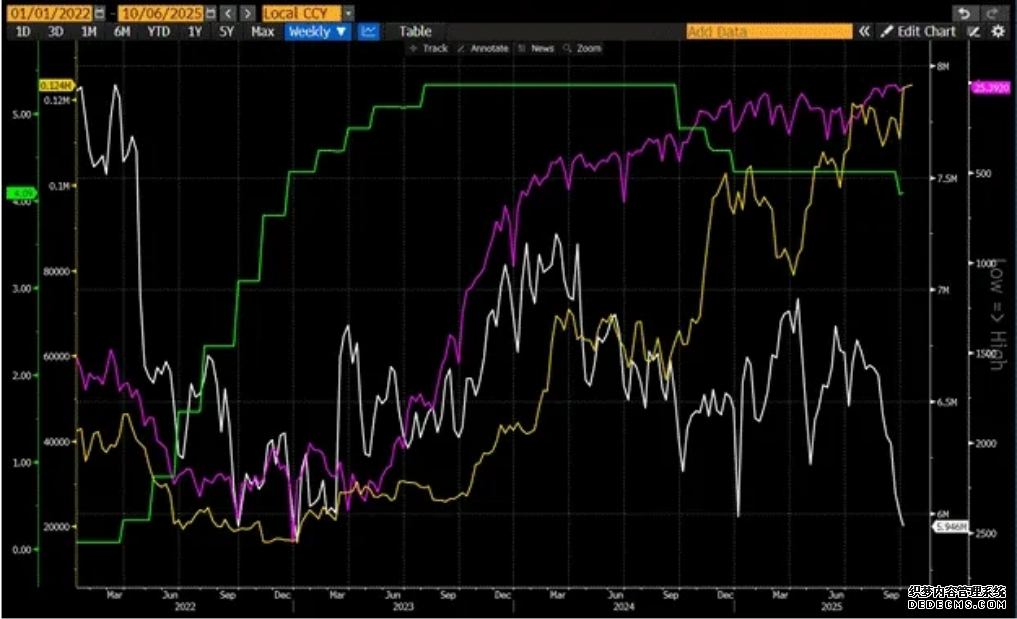
Task: Shift date range back with left arrow
Action: pyautogui.click(x=228, y=13)
